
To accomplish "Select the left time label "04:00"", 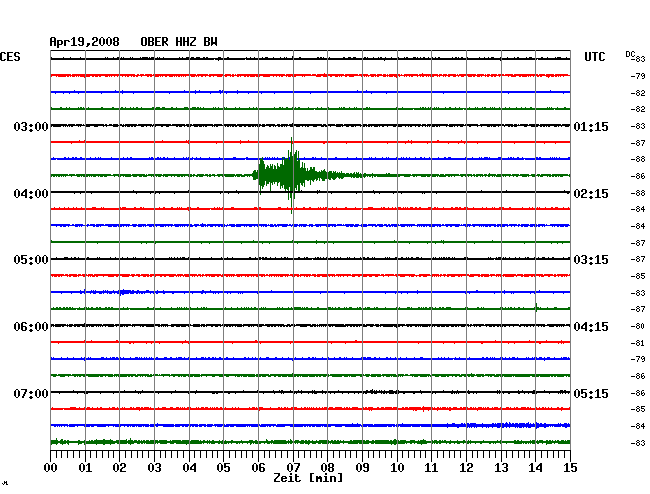I will (x=31, y=194).
